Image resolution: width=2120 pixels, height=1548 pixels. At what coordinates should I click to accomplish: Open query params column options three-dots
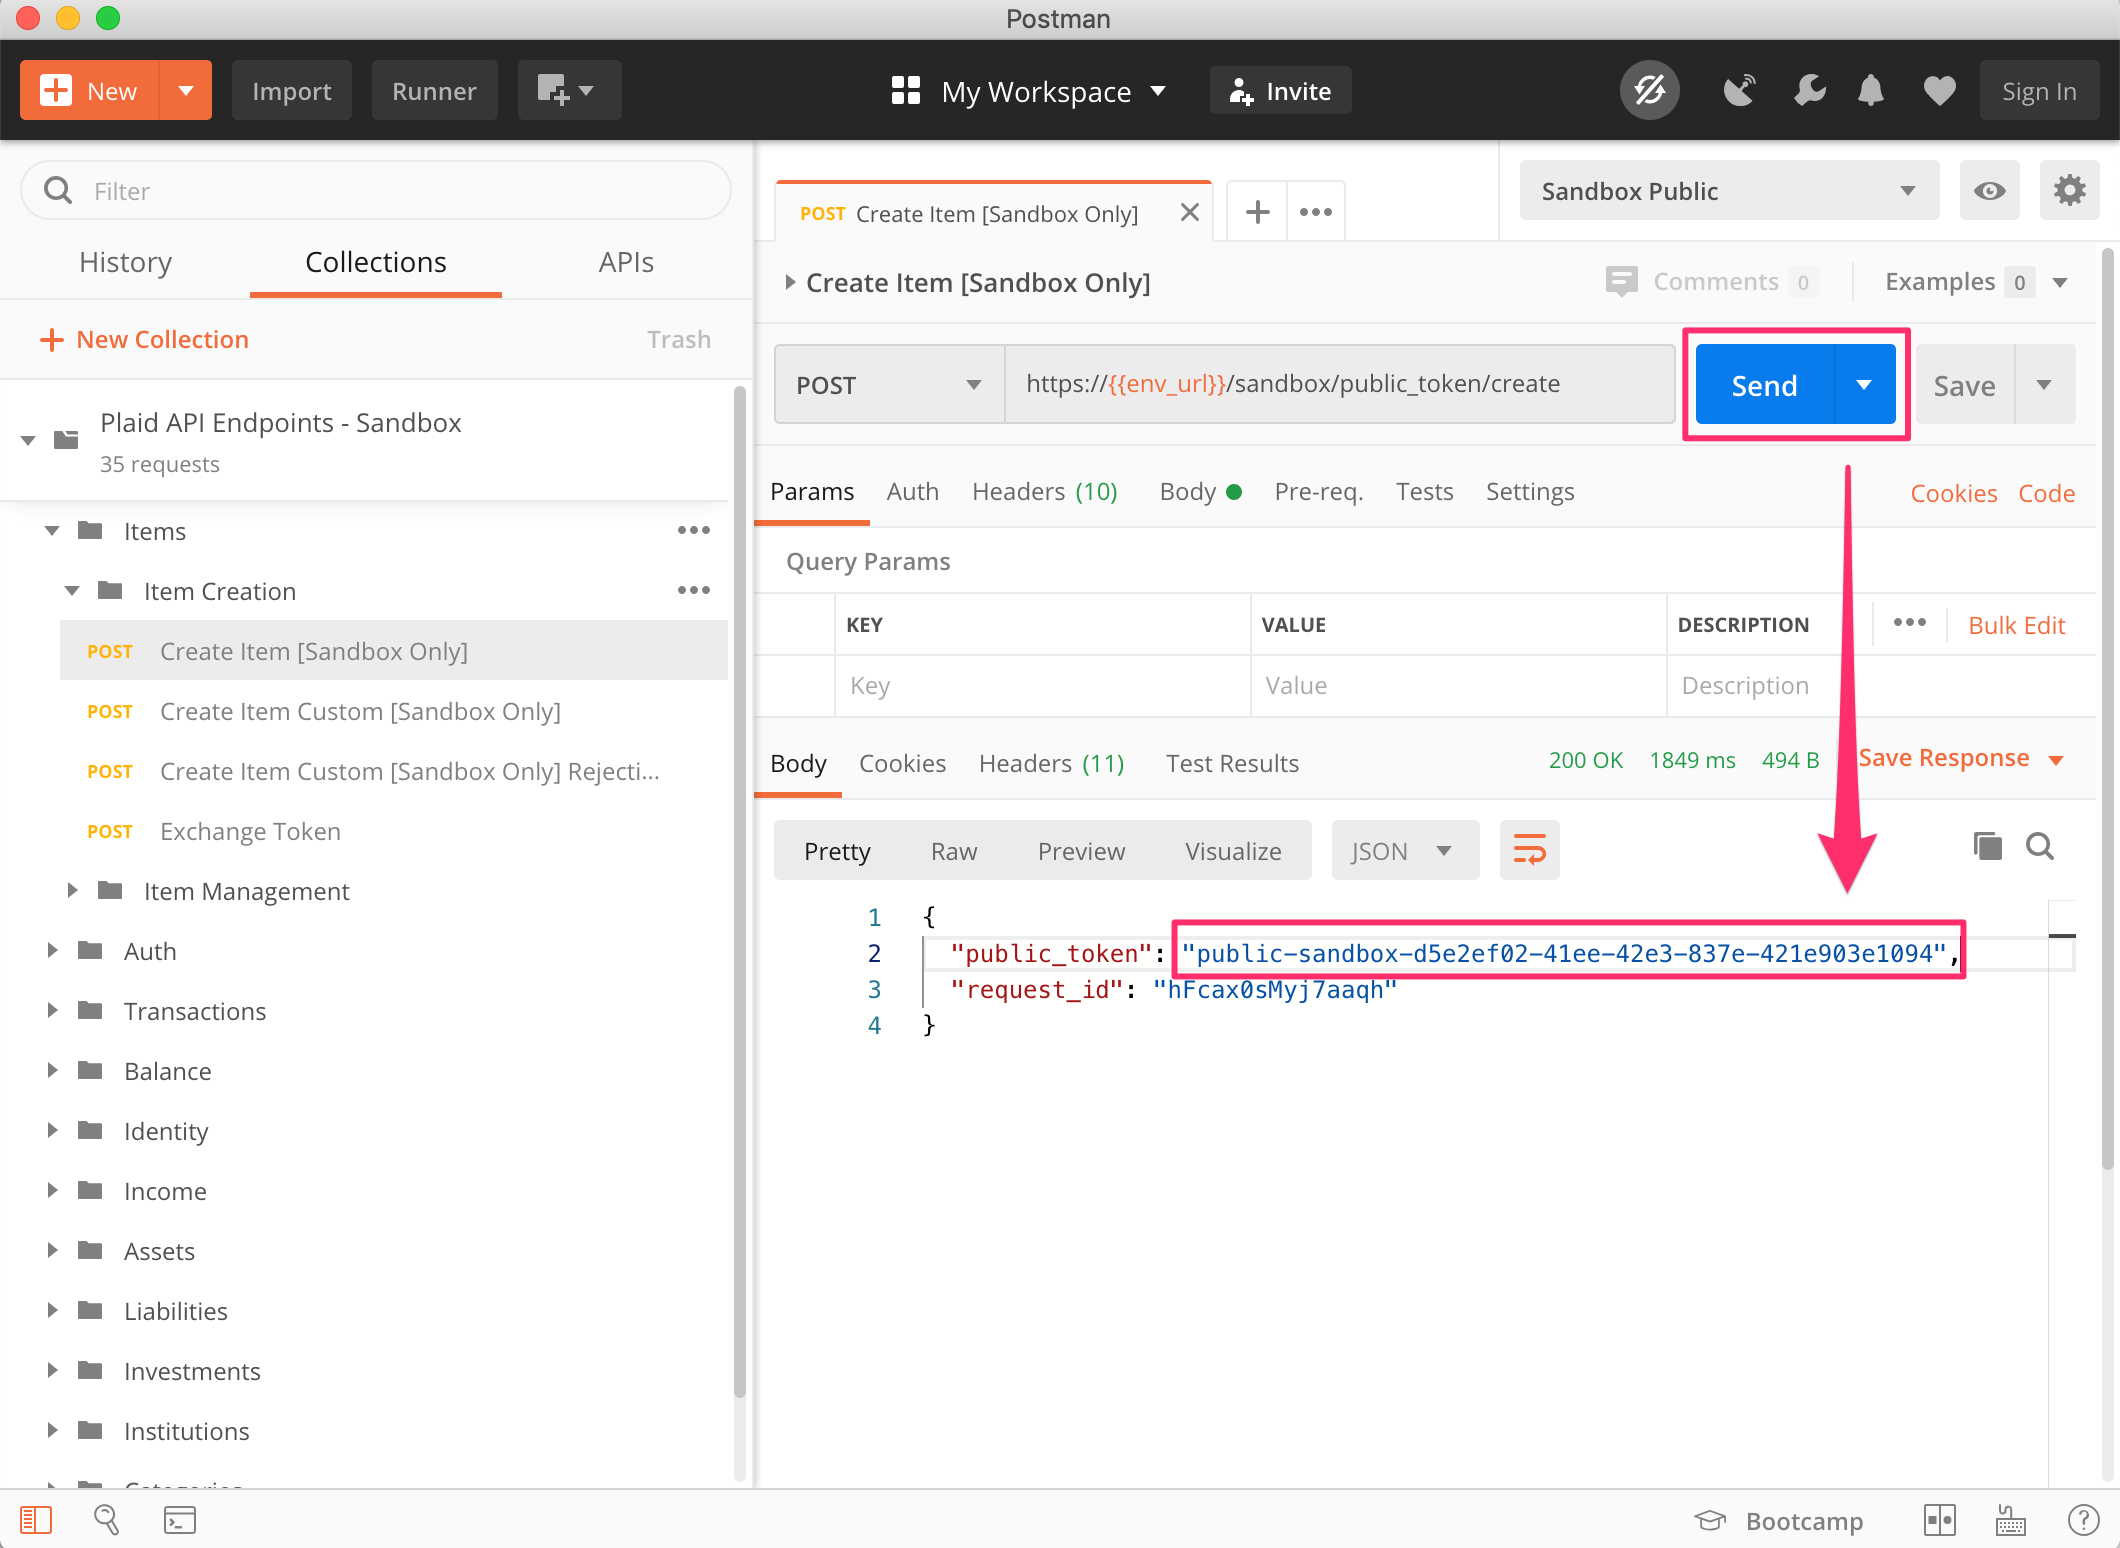(1909, 623)
